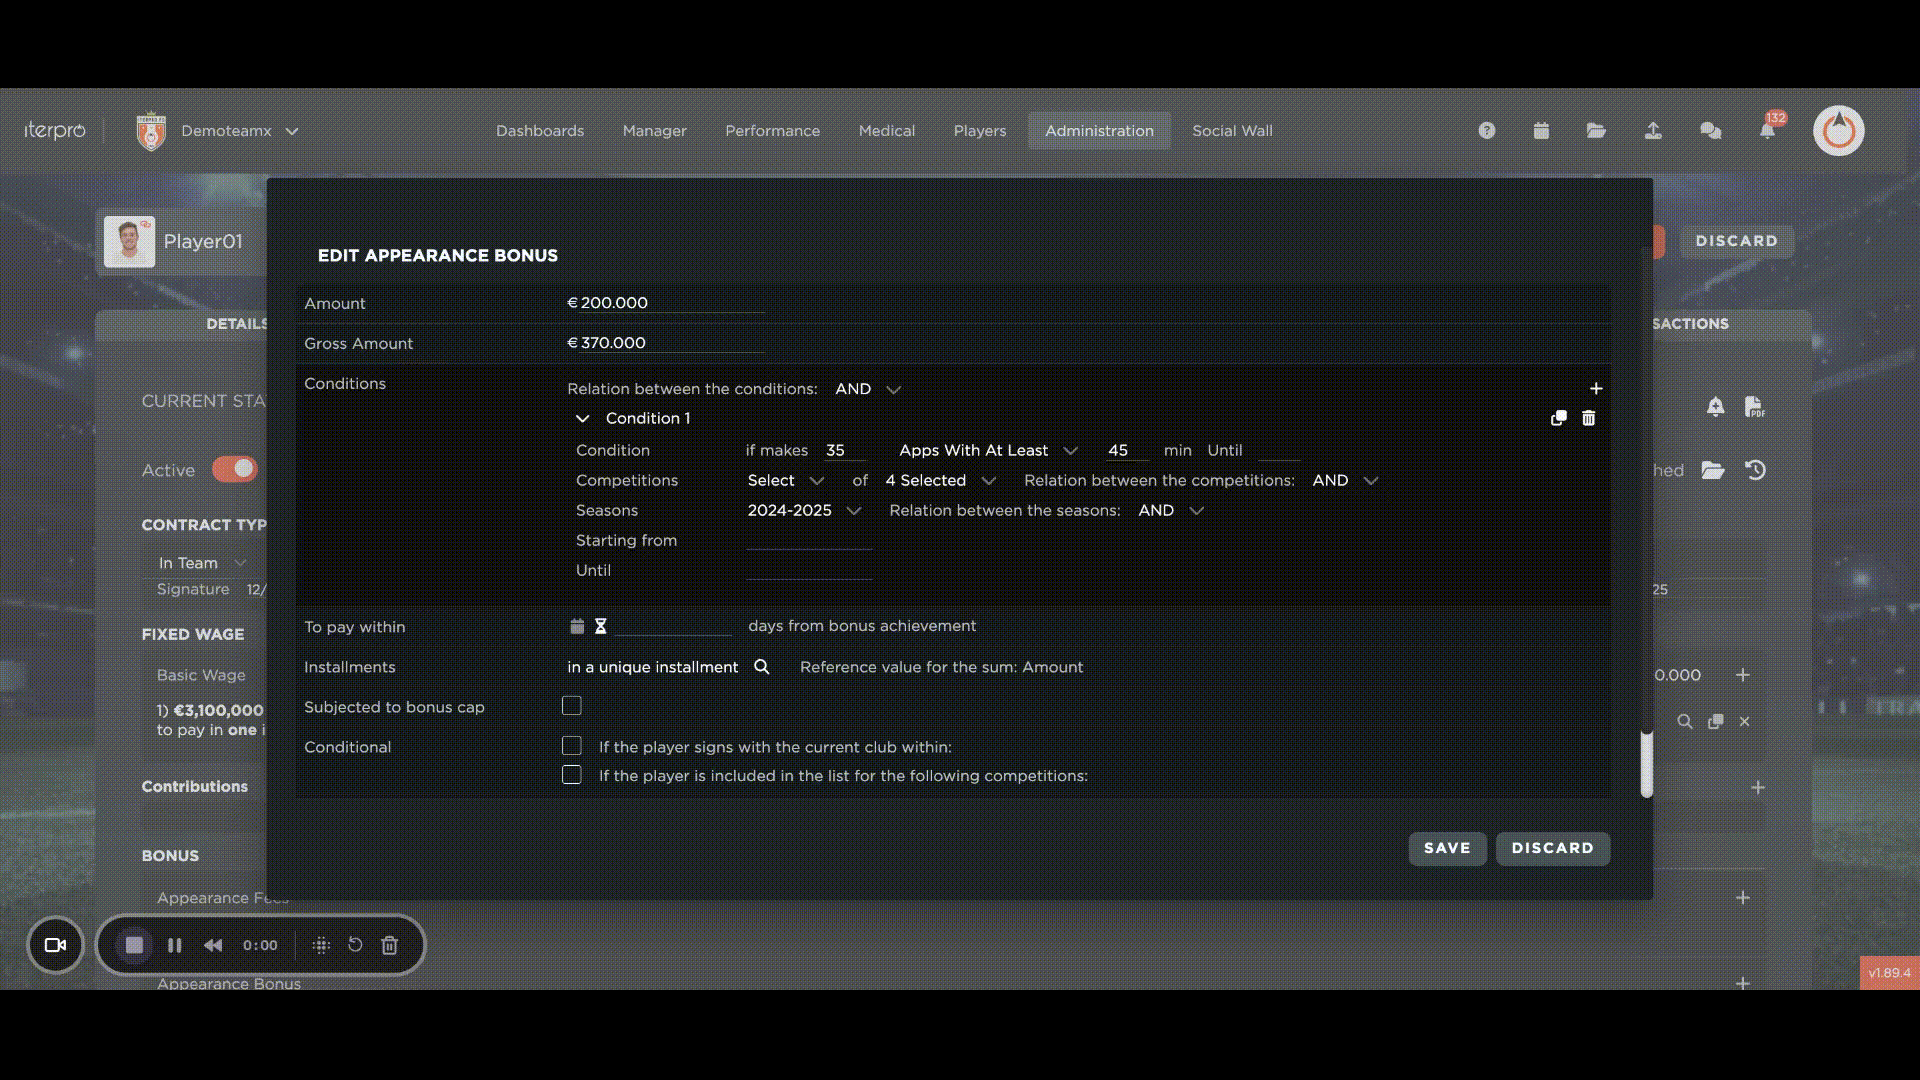Duplicate Condition 1 using the copy icon
The image size is (1920, 1080).
1558,418
